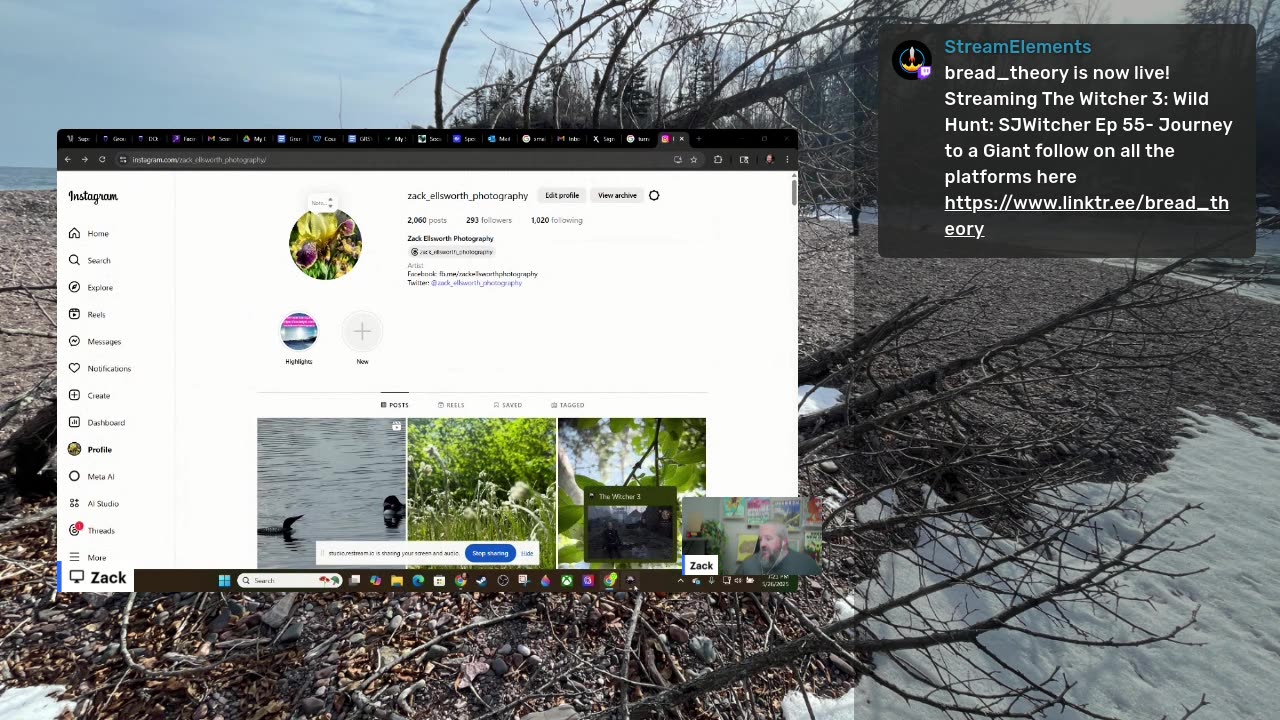Image resolution: width=1280 pixels, height=720 pixels.
Task: Click the browser back arrow
Action: click(x=67, y=160)
